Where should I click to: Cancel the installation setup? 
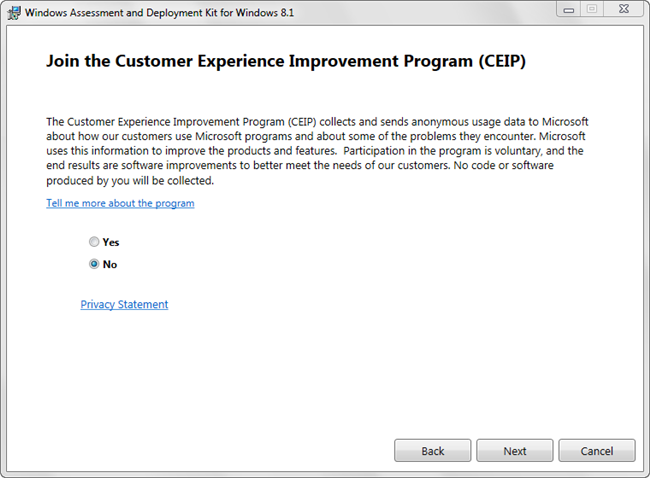coord(597,451)
